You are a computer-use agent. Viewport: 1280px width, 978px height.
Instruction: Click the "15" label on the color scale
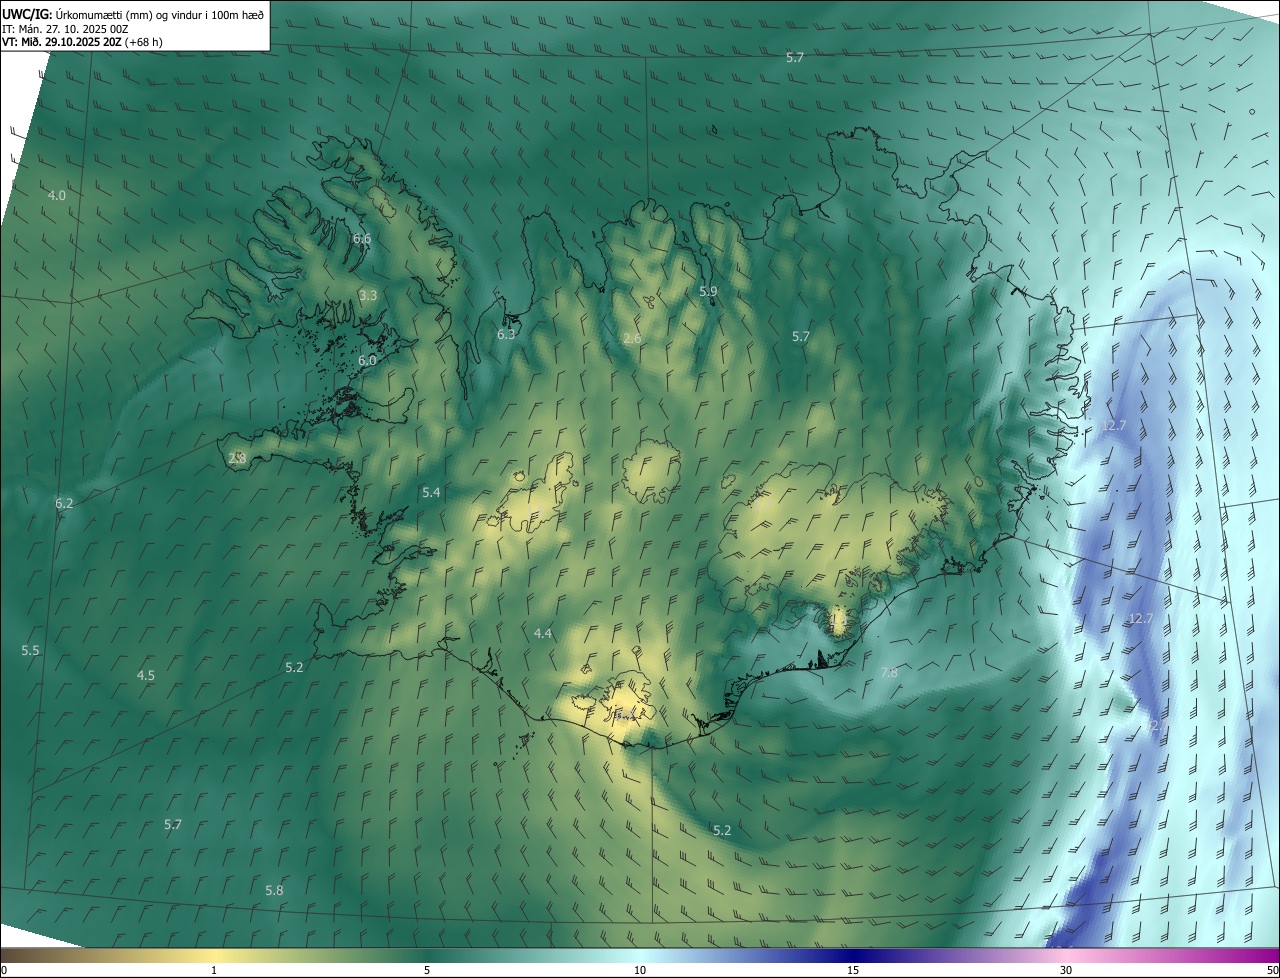pyautogui.click(x=853, y=970)
